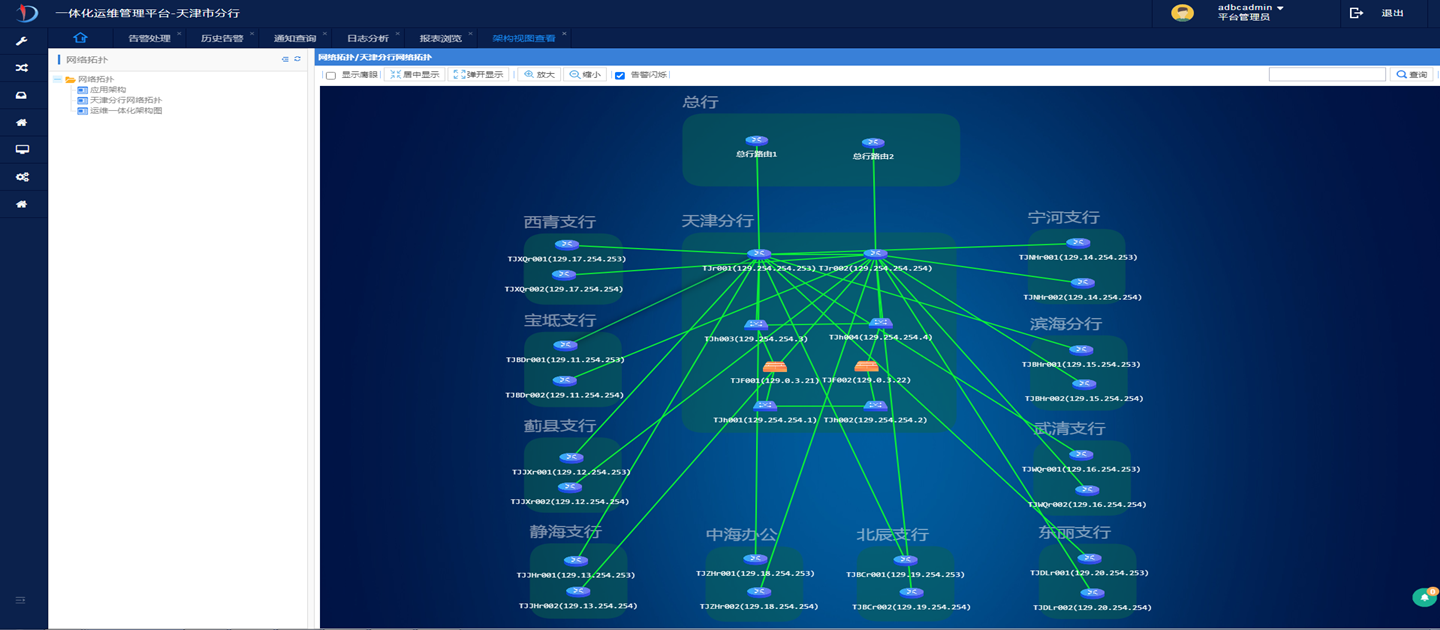Click the drive tray sidebar icon
1440x630 pixels.
point(22,96)
